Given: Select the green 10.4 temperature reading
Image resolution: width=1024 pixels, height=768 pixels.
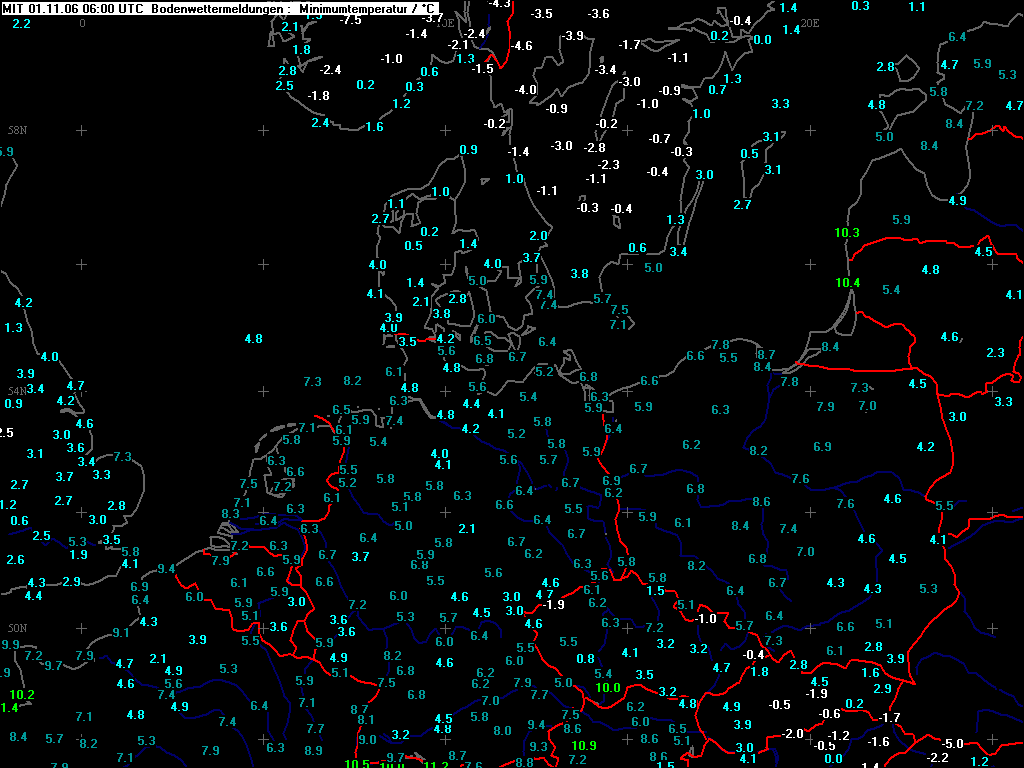Looking at the screenshot, I should click(x=848, y=283).
